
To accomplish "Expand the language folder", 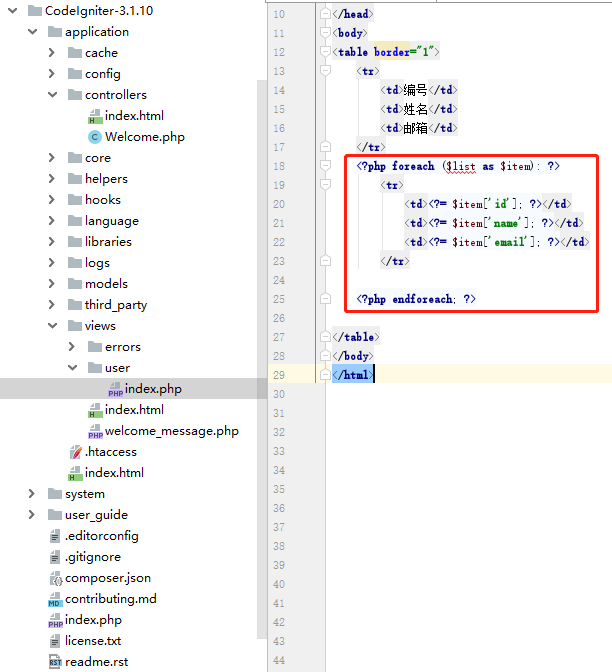I will [x=52, y=220].
